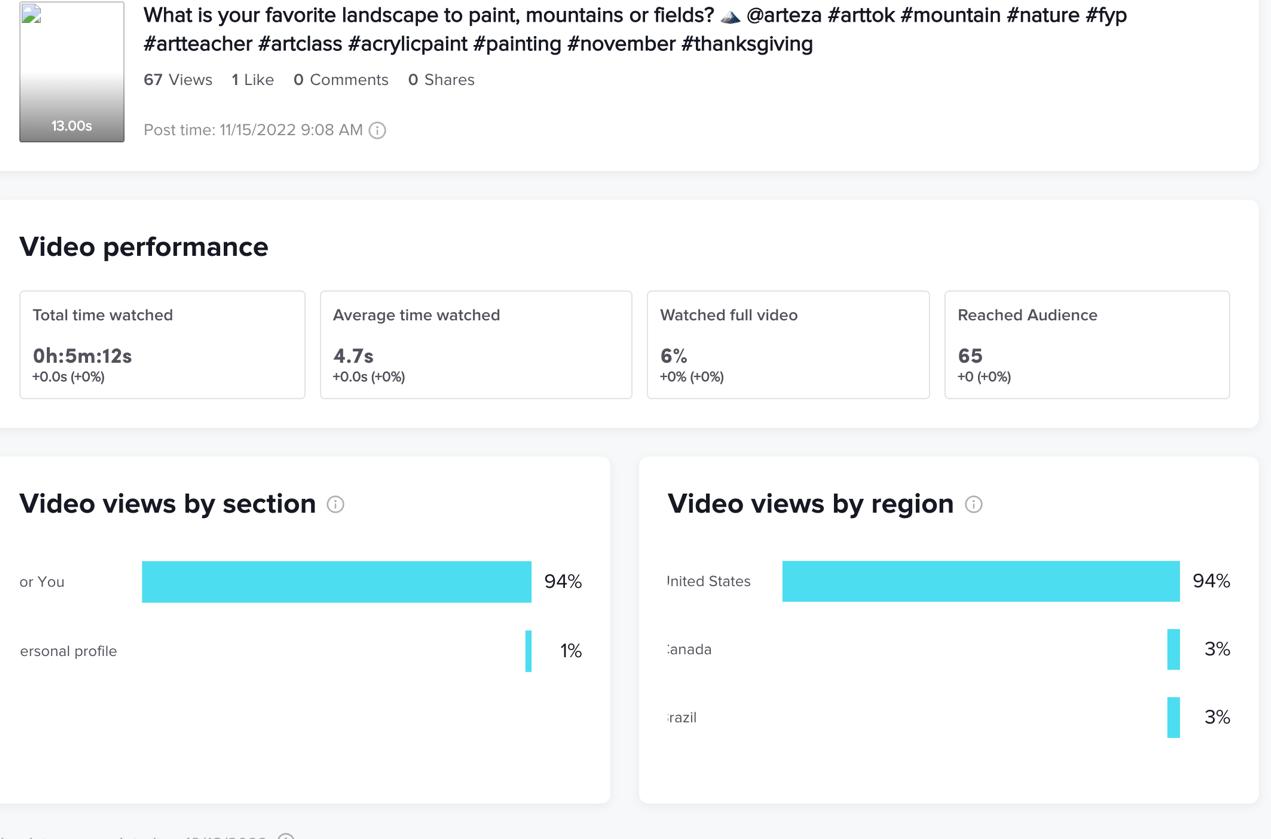This screenshot has width=1271, height=839.
Task: Click the For You 94% bar
Action: coord(336,582)
